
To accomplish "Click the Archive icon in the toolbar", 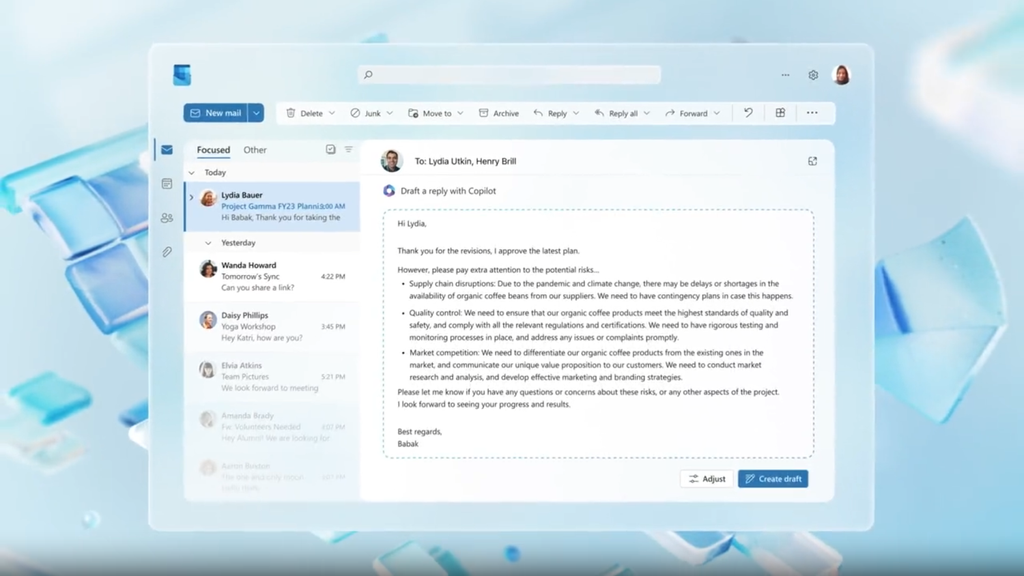I will (482, 113).
